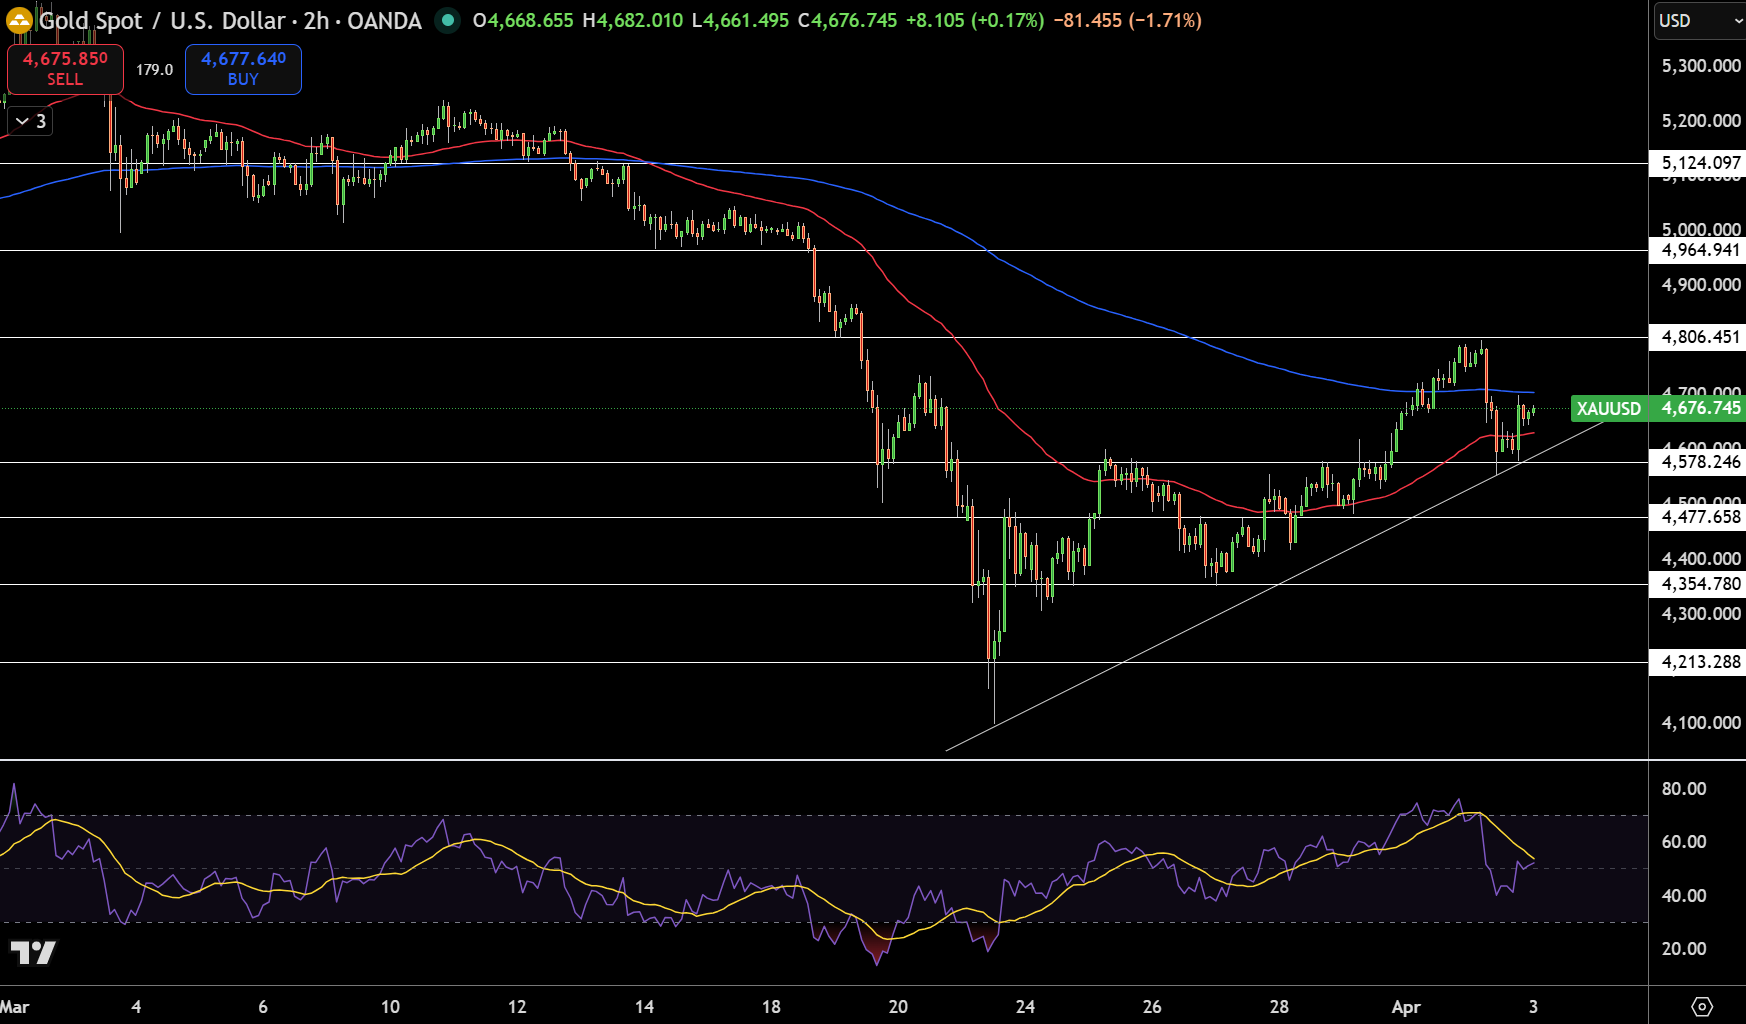1746x1024 pixels.
Task: Click the open price O4,668.655
Action: 523,20
